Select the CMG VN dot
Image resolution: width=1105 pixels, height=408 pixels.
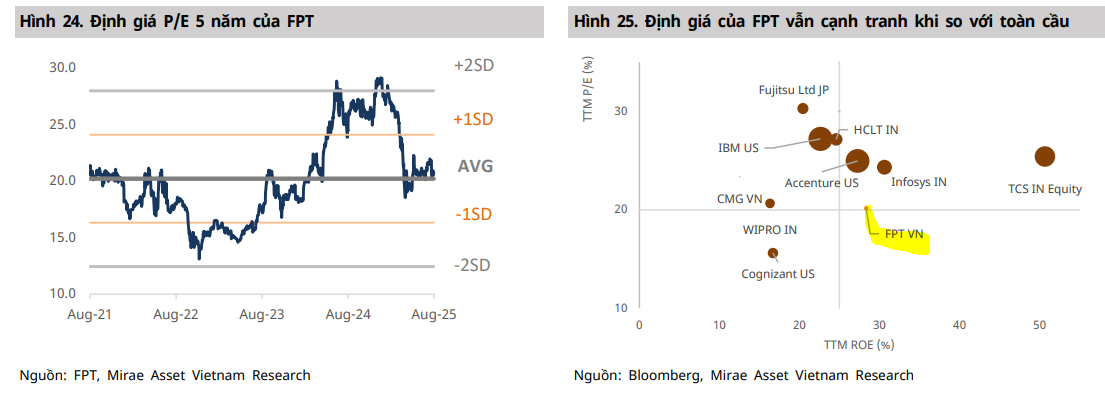click(x=769, y=203)
